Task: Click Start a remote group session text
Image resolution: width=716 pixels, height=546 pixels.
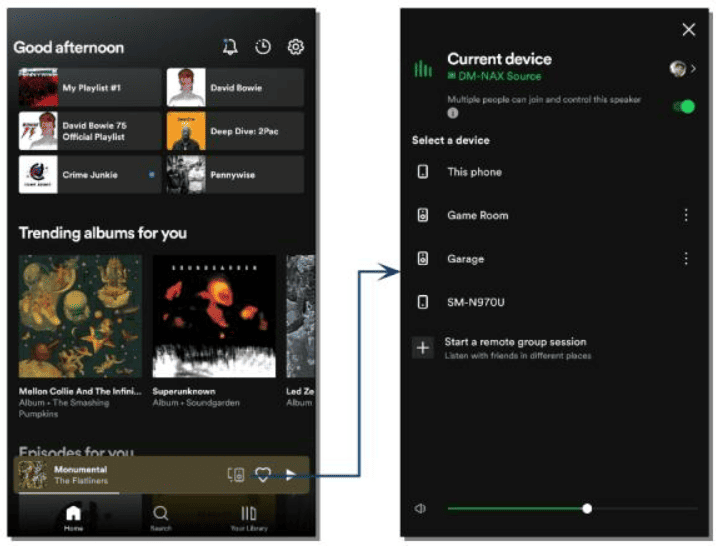Action: click(x=516, y=342)
